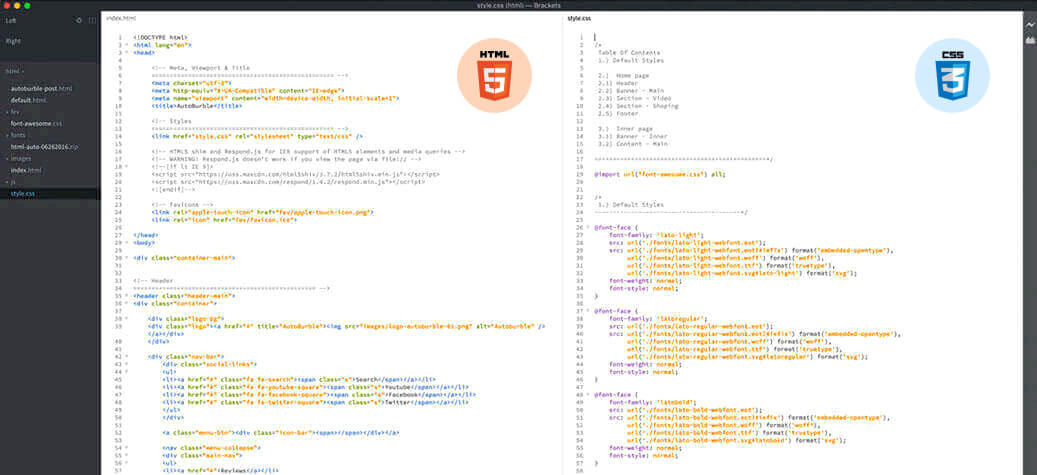Open default.html from the sidebar
Screen dimensions: 1037x475
click(28, 100)
